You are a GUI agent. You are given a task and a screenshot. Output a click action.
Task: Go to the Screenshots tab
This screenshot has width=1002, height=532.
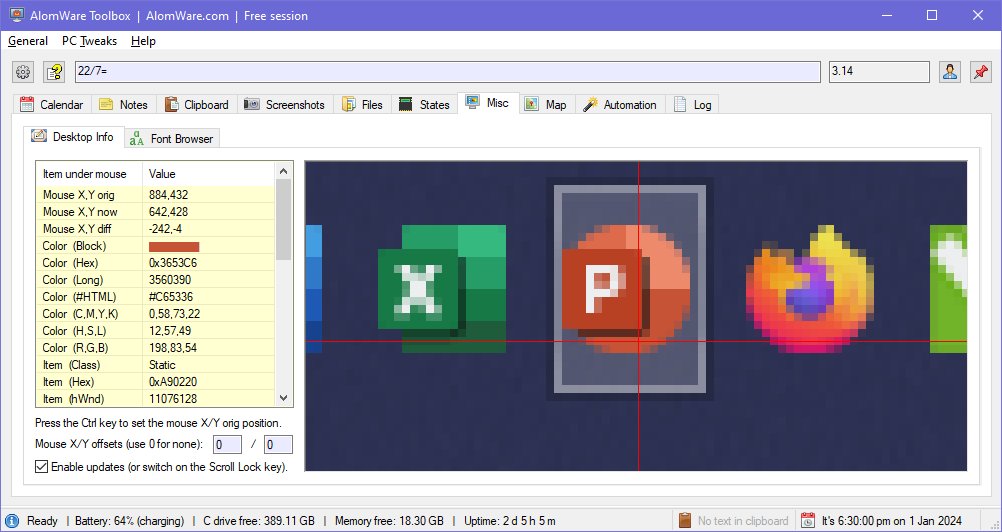(285, 105)
